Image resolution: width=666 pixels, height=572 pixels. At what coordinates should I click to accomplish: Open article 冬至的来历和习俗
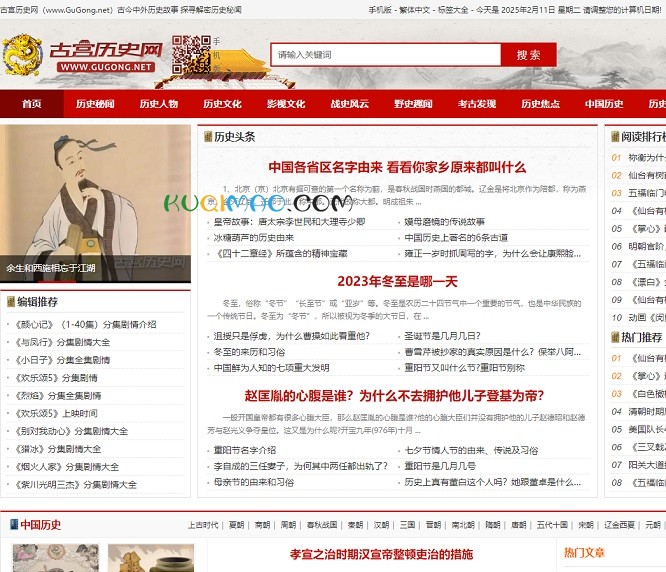click(x=249, y=352)
